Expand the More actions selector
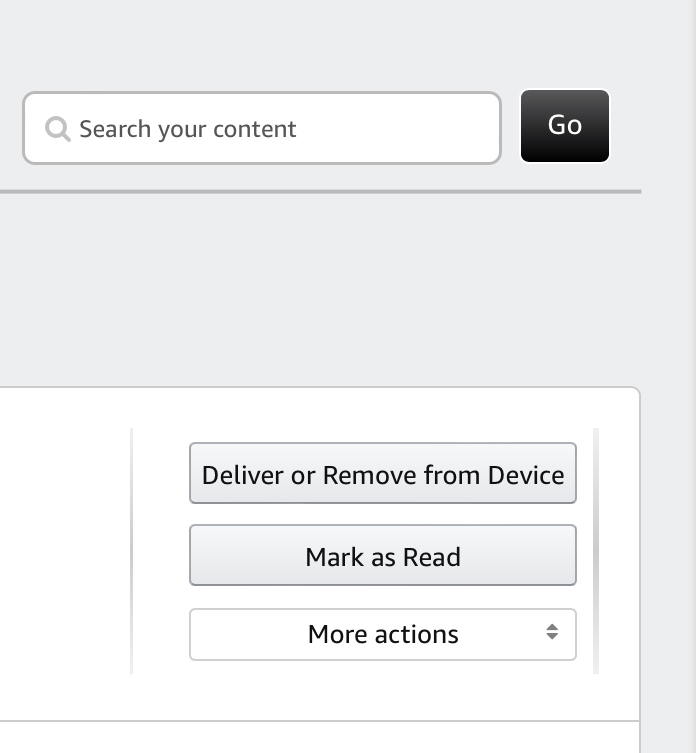The image size is (696, 753). (x=383, y=634)
